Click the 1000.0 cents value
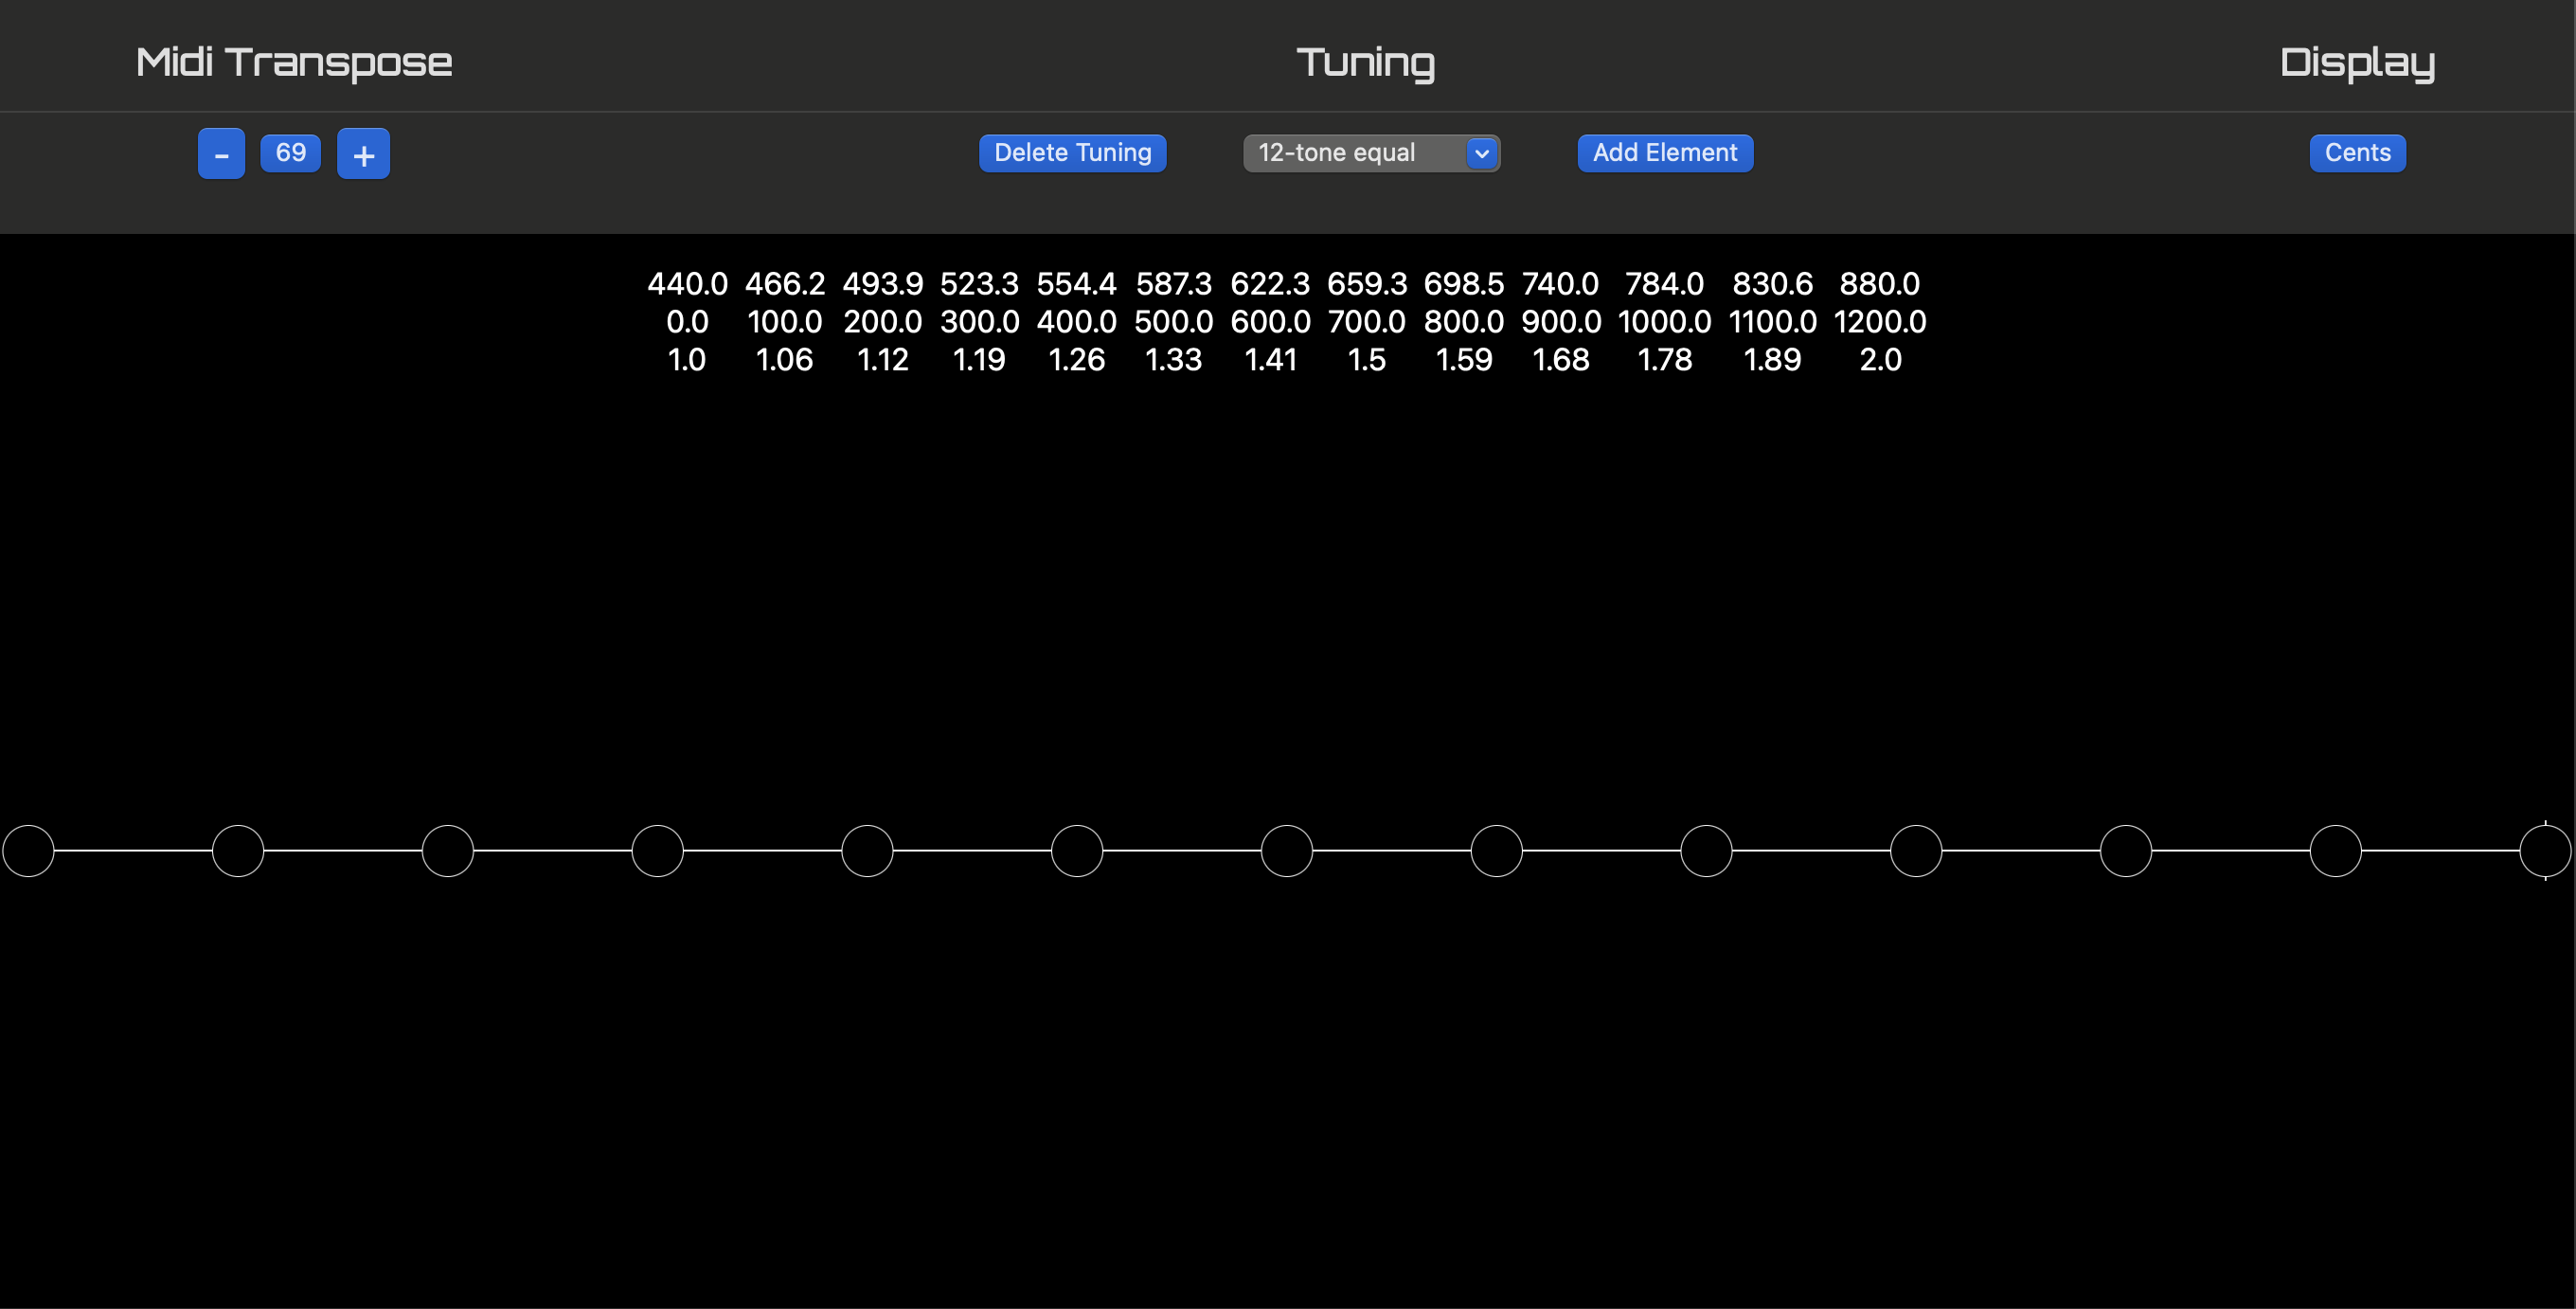This screenshot has width=2576, height=1309. pos(1664,322)
